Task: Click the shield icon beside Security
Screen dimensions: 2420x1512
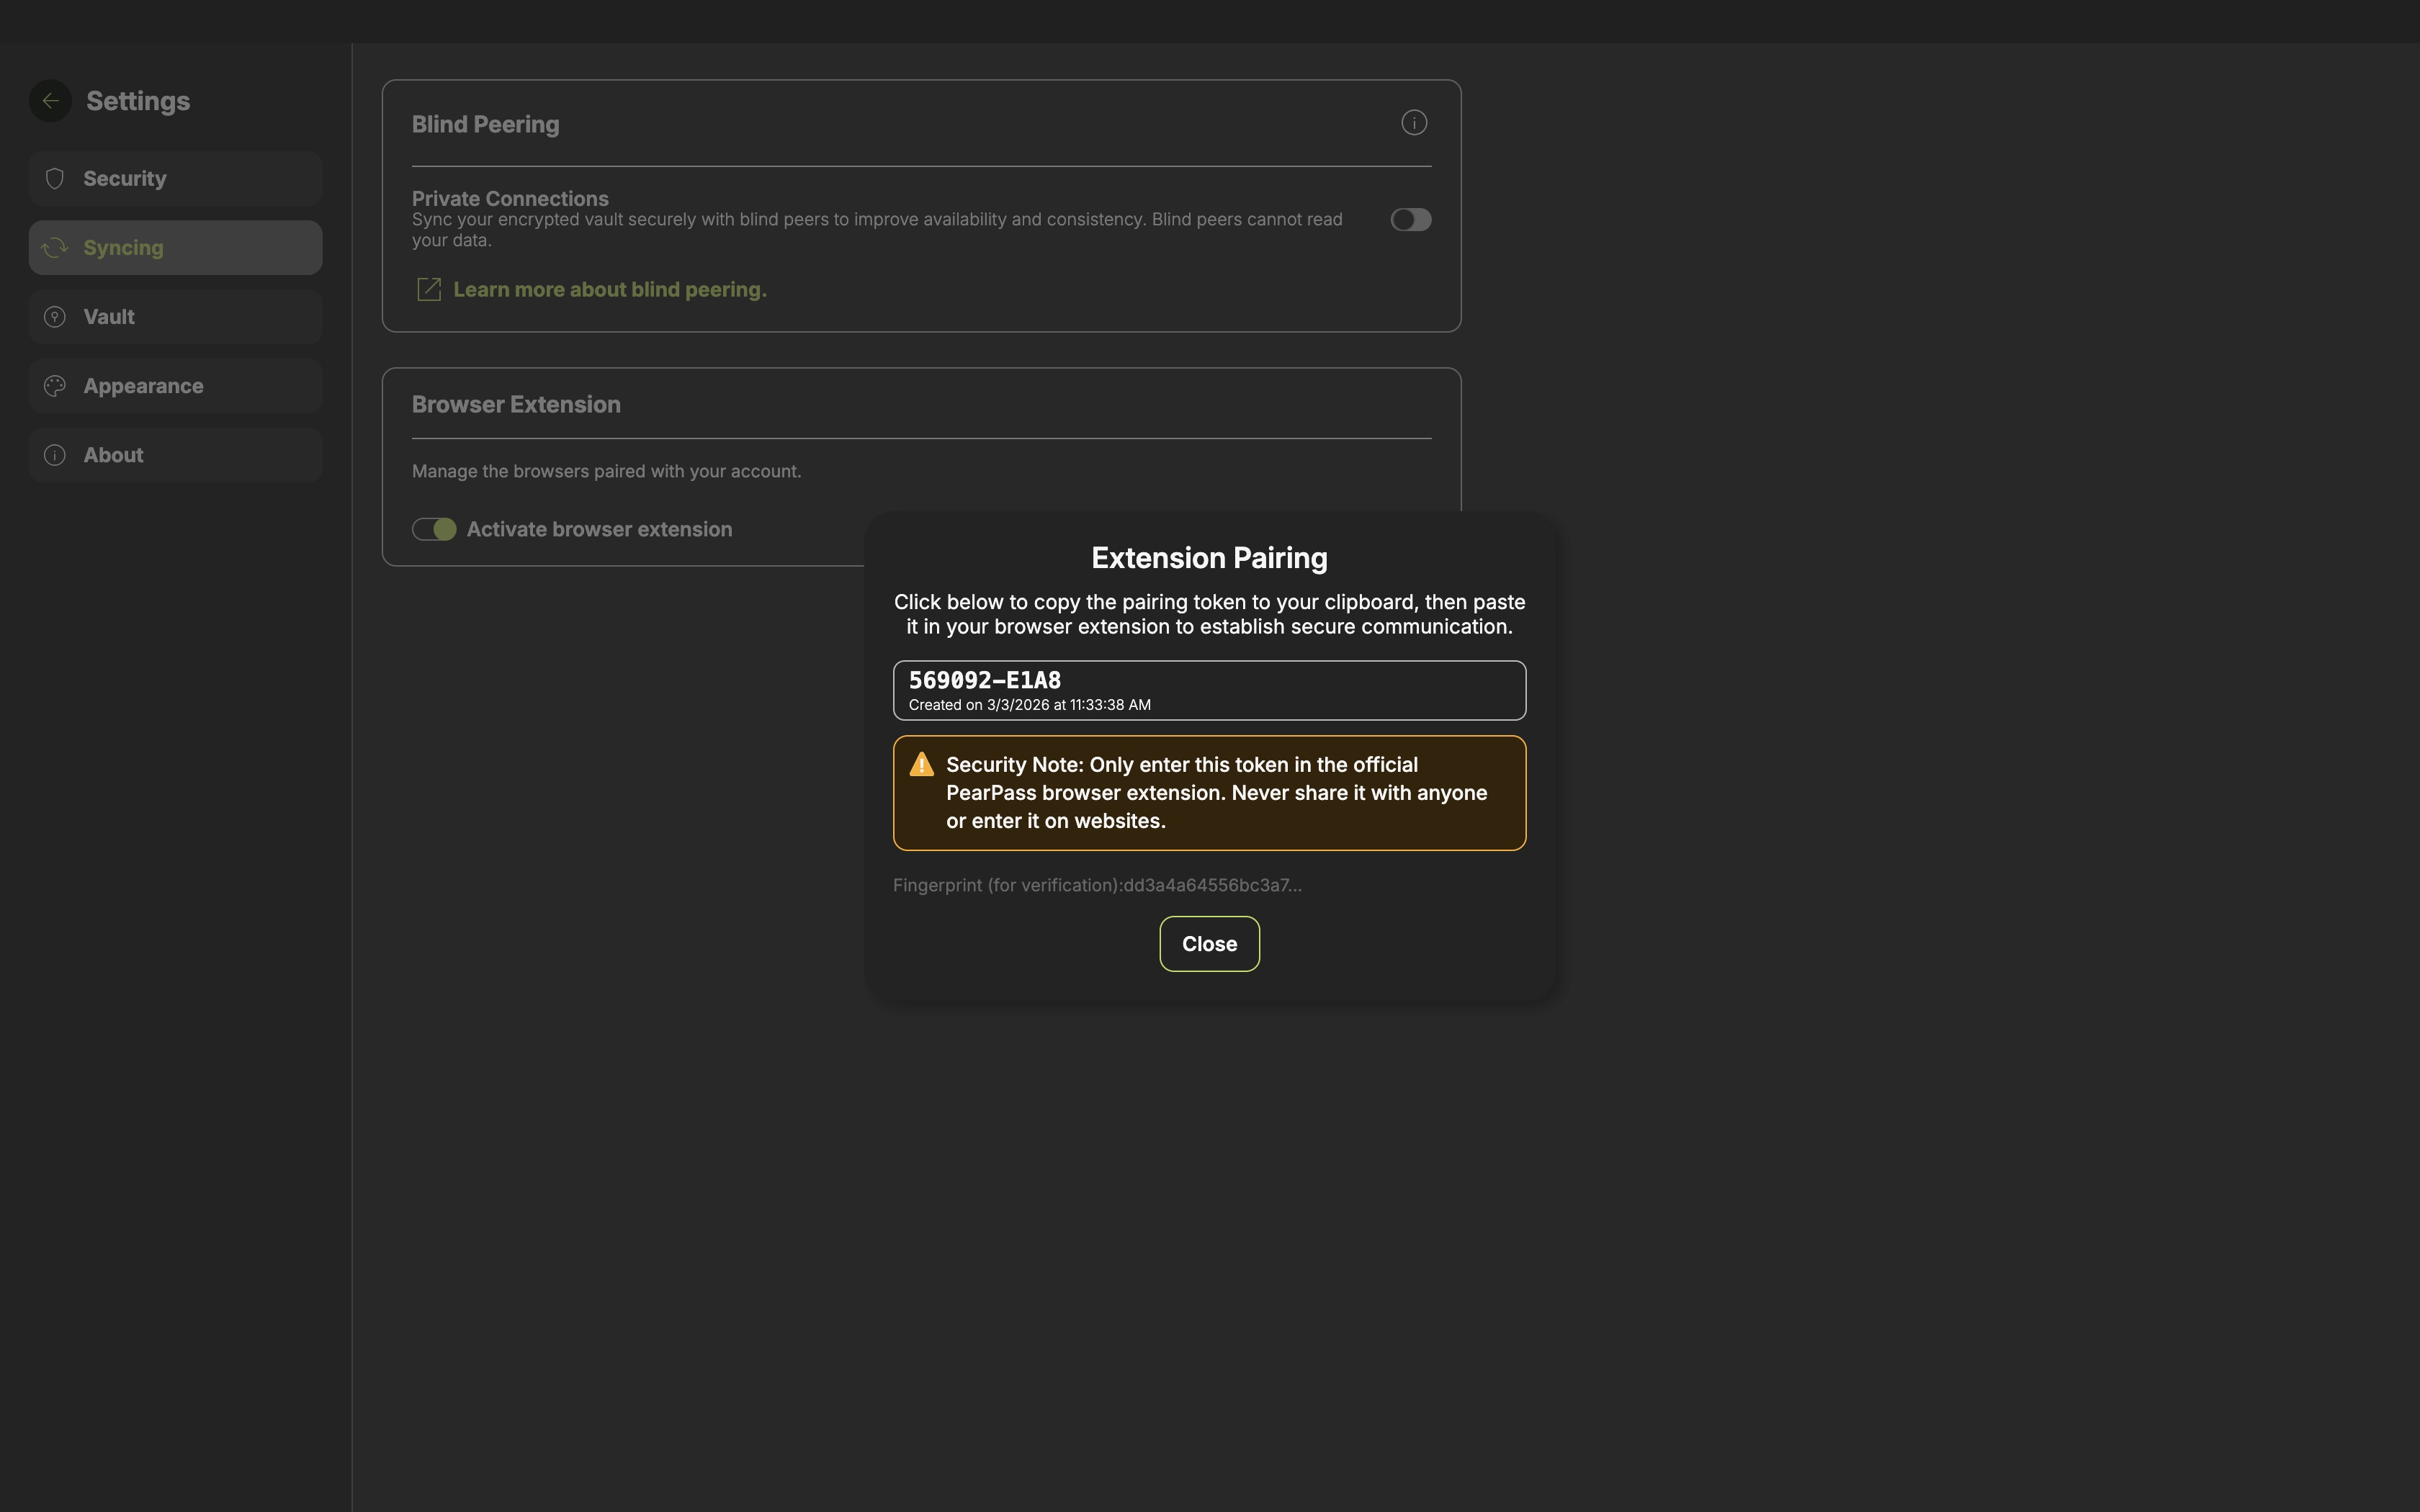Action: click(55, 179)
